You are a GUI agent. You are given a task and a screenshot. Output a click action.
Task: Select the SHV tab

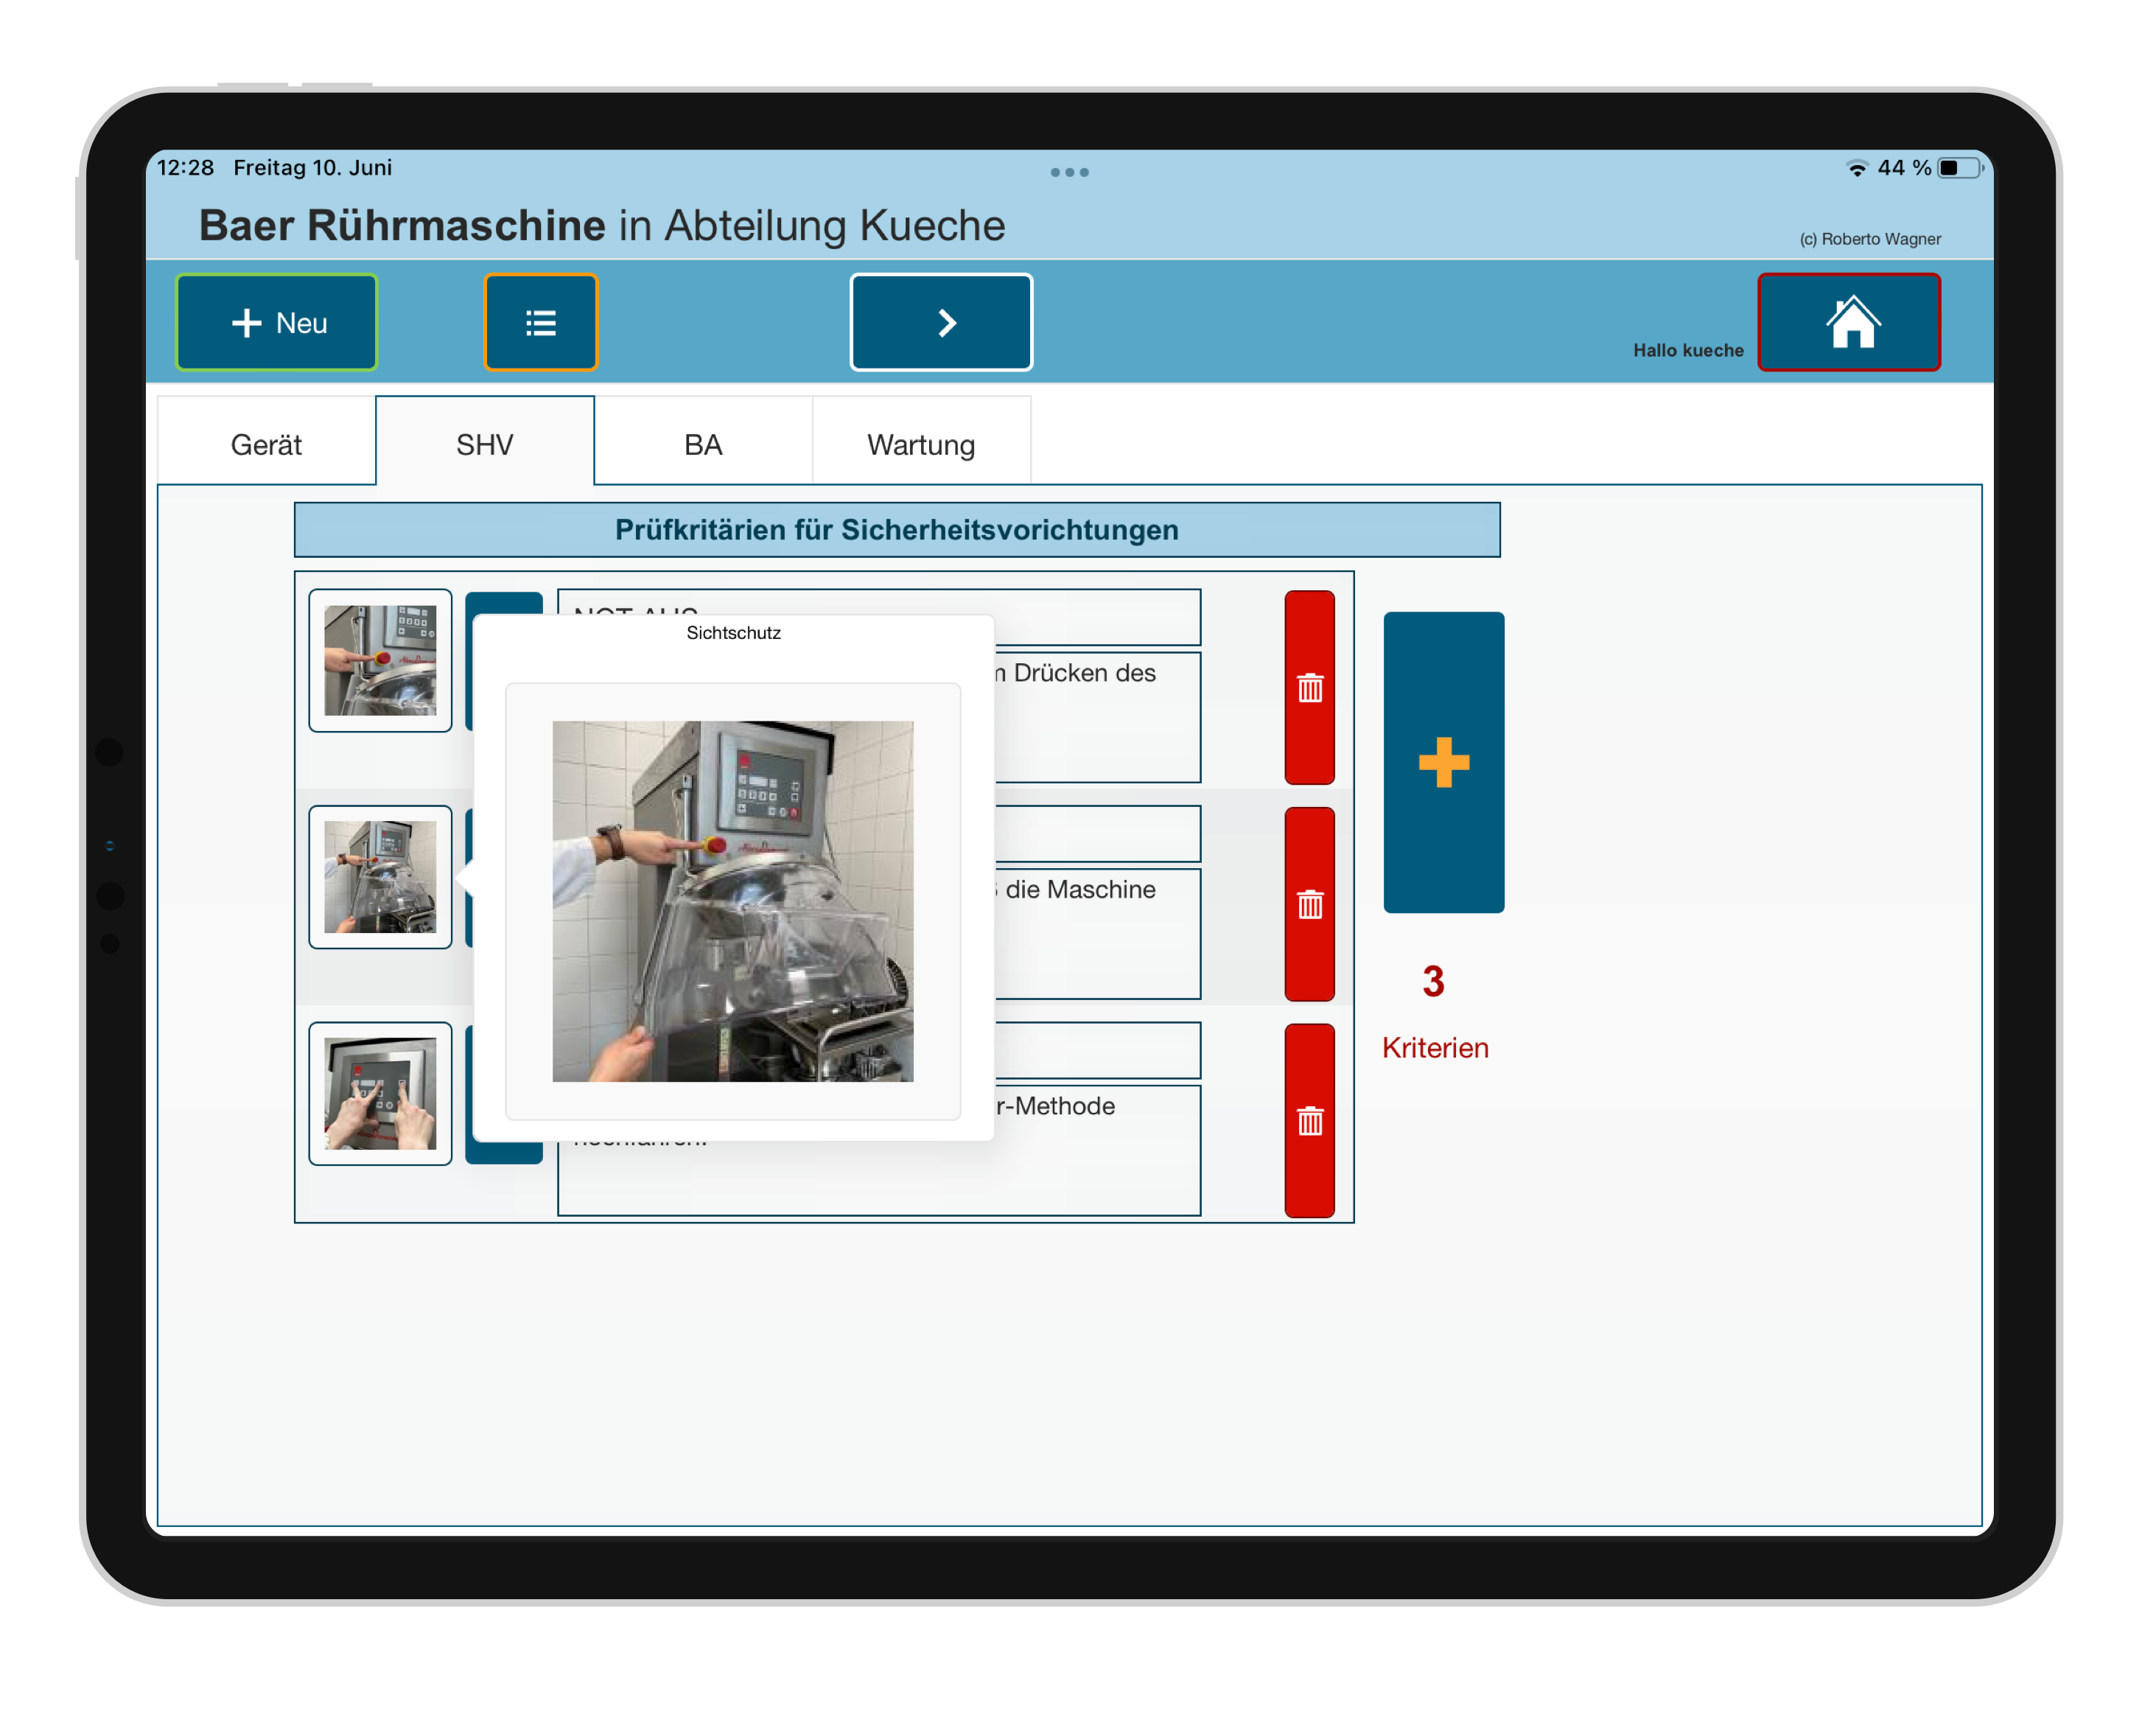tap(485, 444)
